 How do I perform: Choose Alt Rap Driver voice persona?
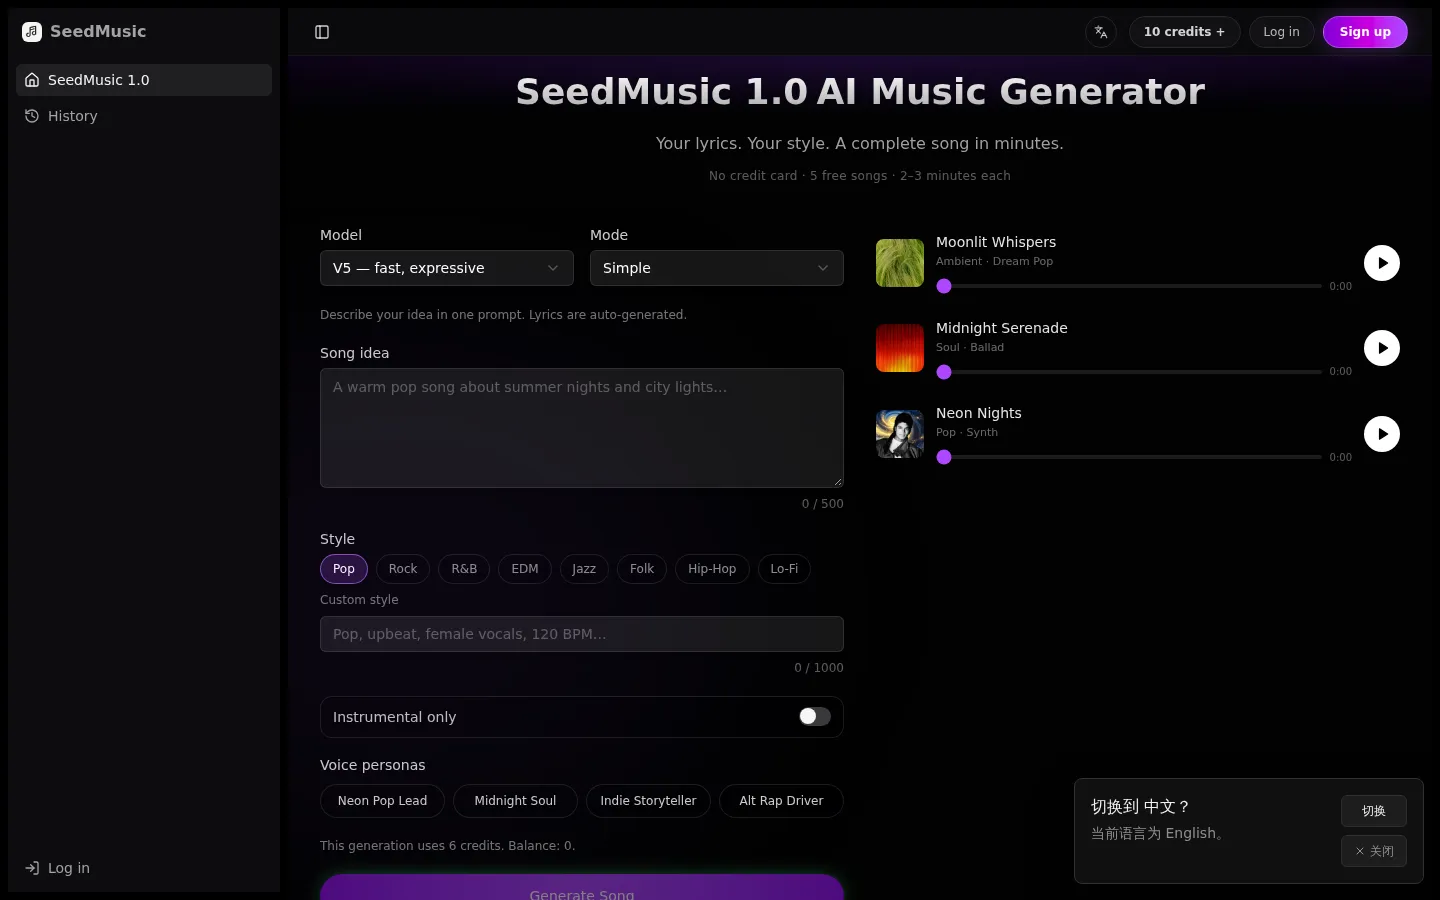tap(781, 801)
